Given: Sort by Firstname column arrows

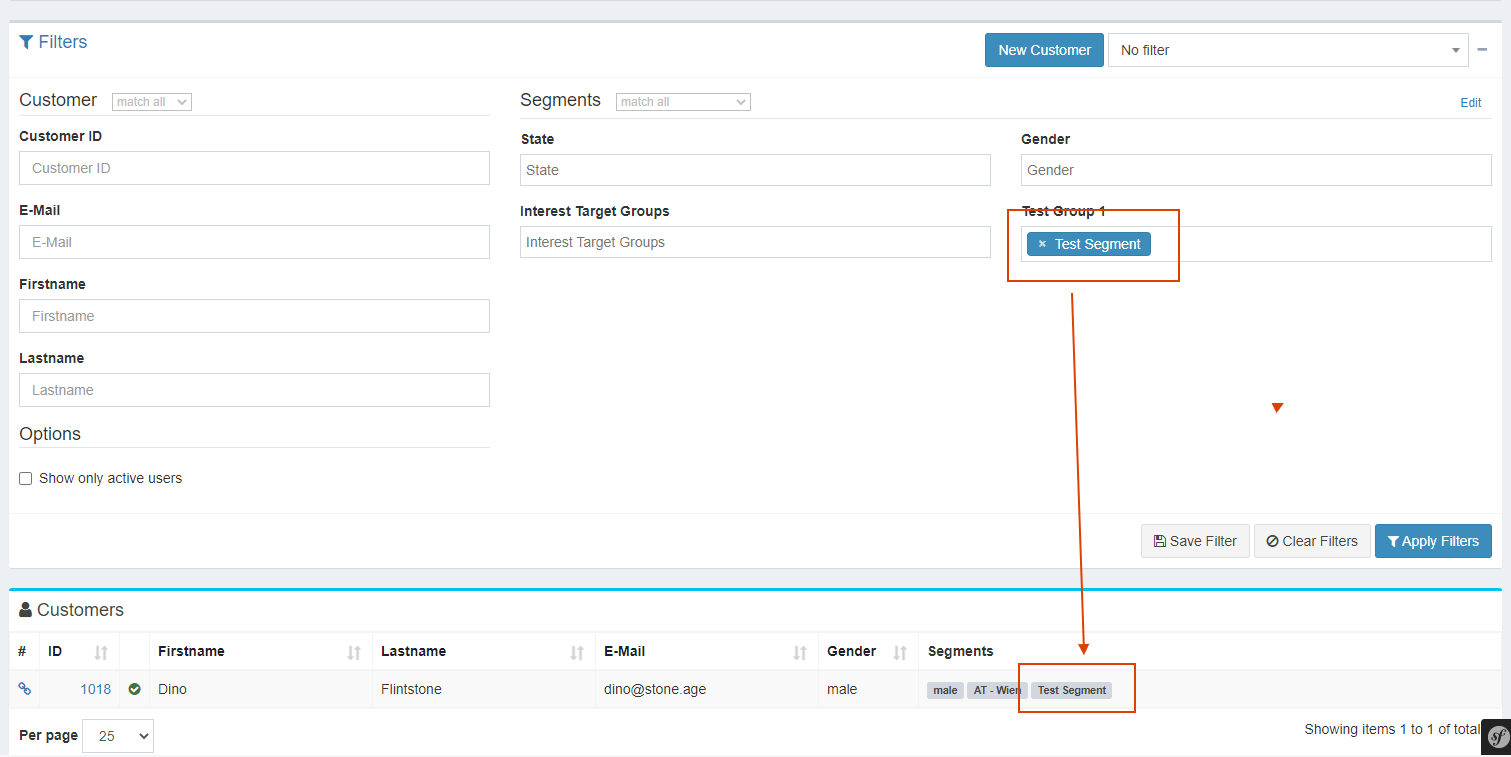Looking at the screenshot, I should pos(354,652).
